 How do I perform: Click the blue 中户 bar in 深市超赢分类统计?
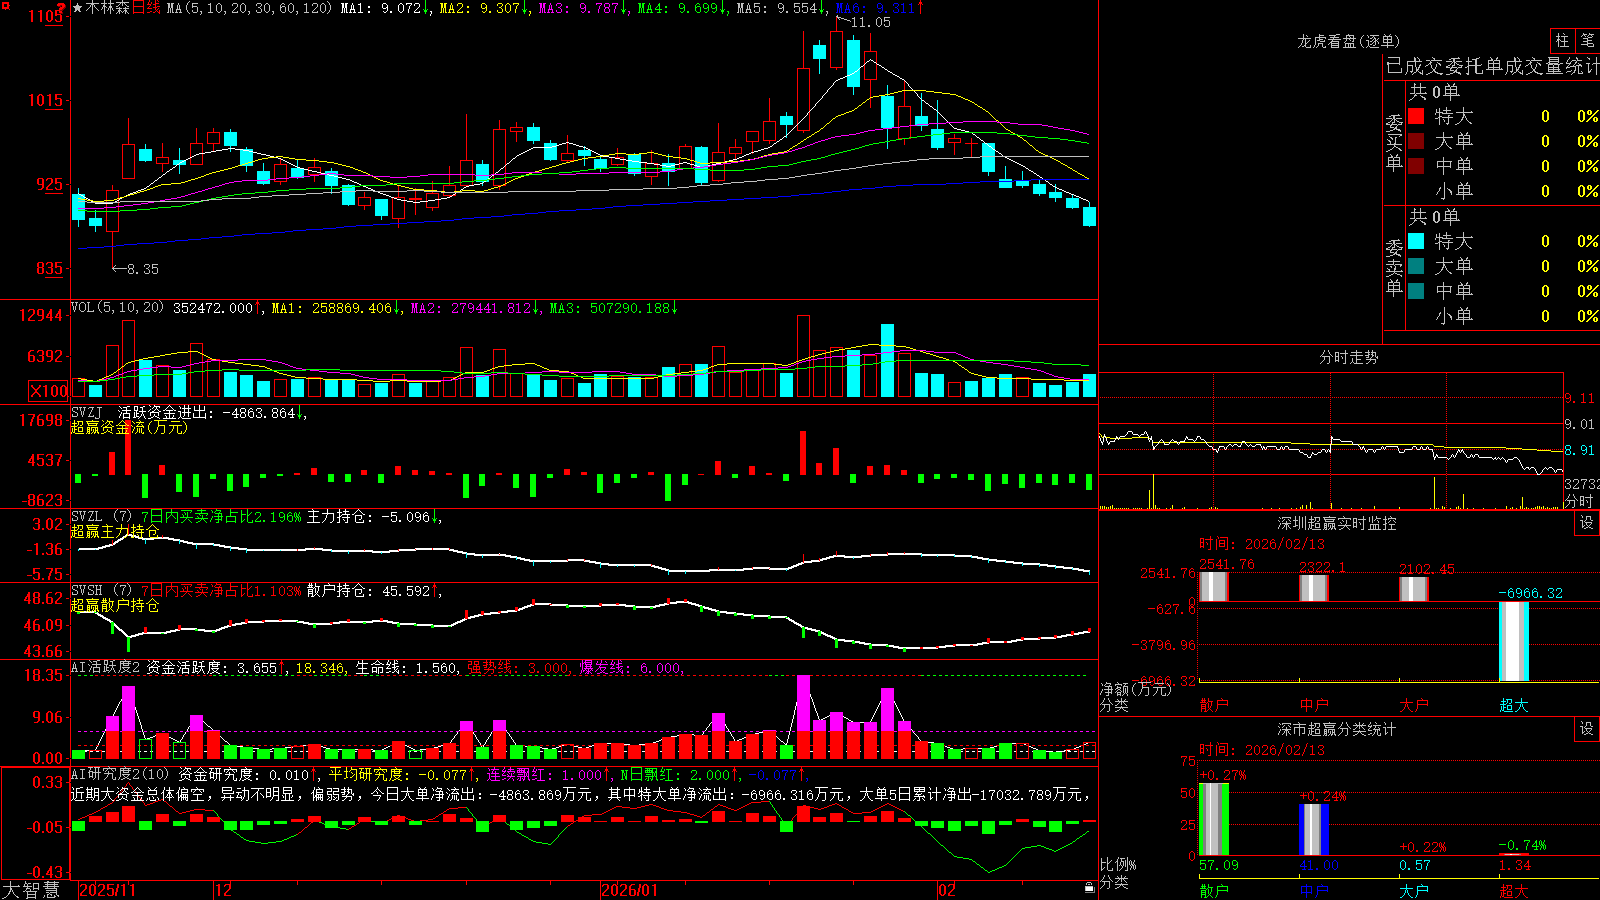pos(1314,829)
